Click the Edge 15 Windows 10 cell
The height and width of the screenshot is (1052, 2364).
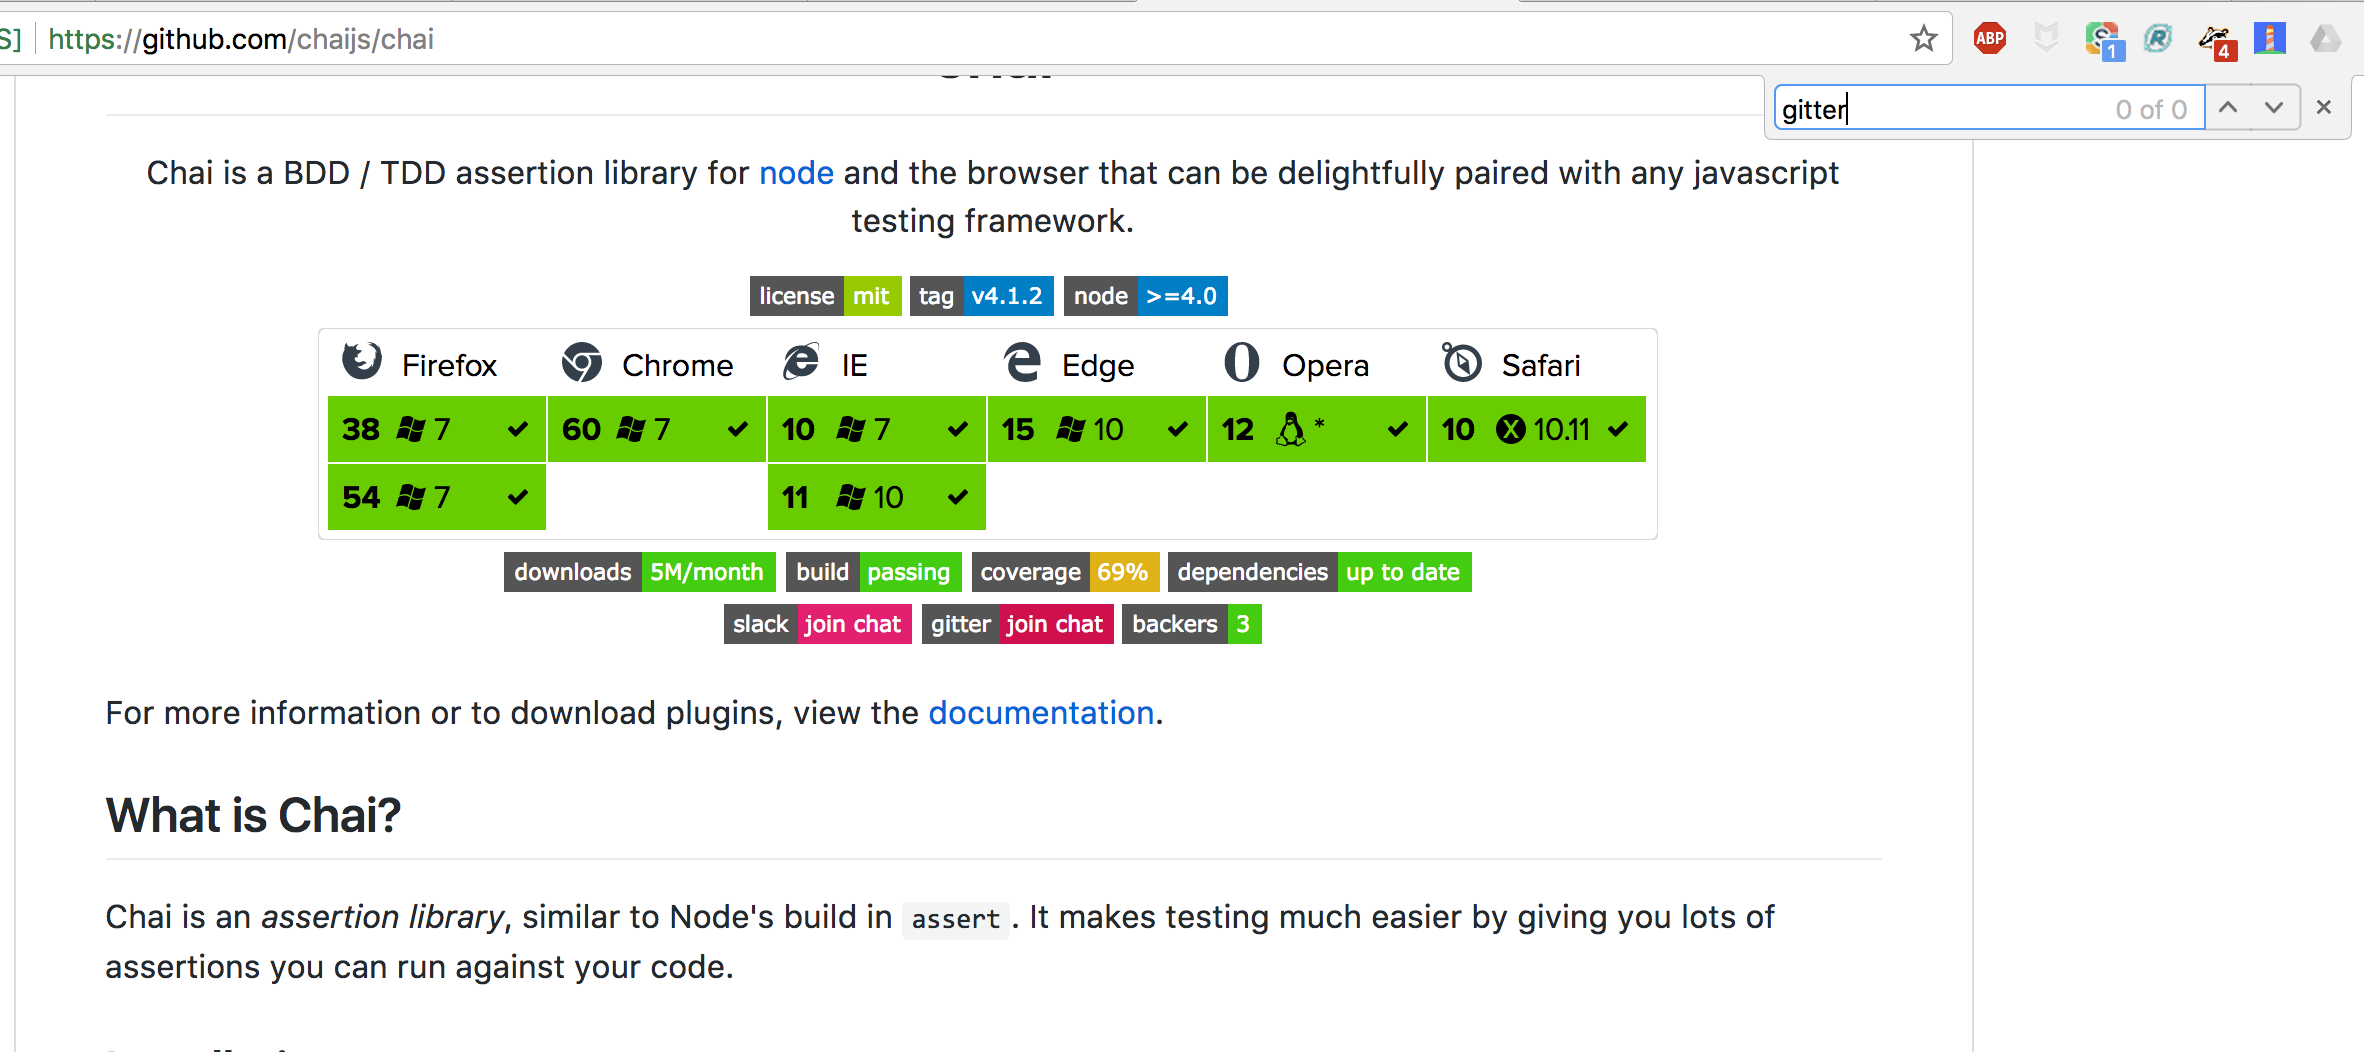(x=1097, y=429)
